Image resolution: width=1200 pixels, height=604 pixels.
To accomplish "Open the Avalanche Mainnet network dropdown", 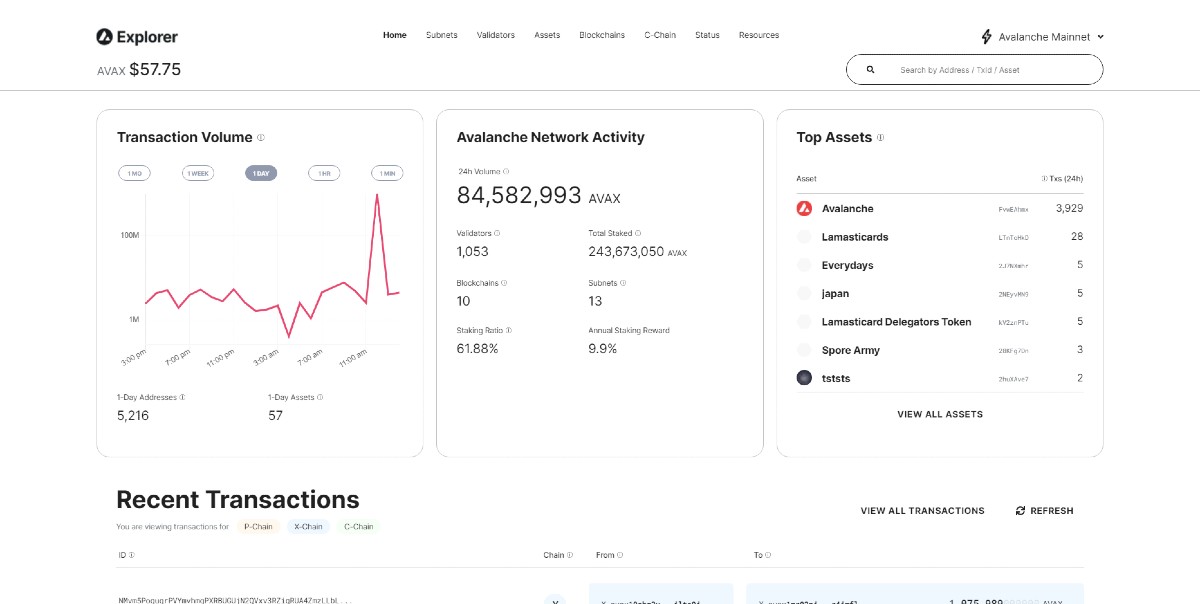I will click(1042, 37).
